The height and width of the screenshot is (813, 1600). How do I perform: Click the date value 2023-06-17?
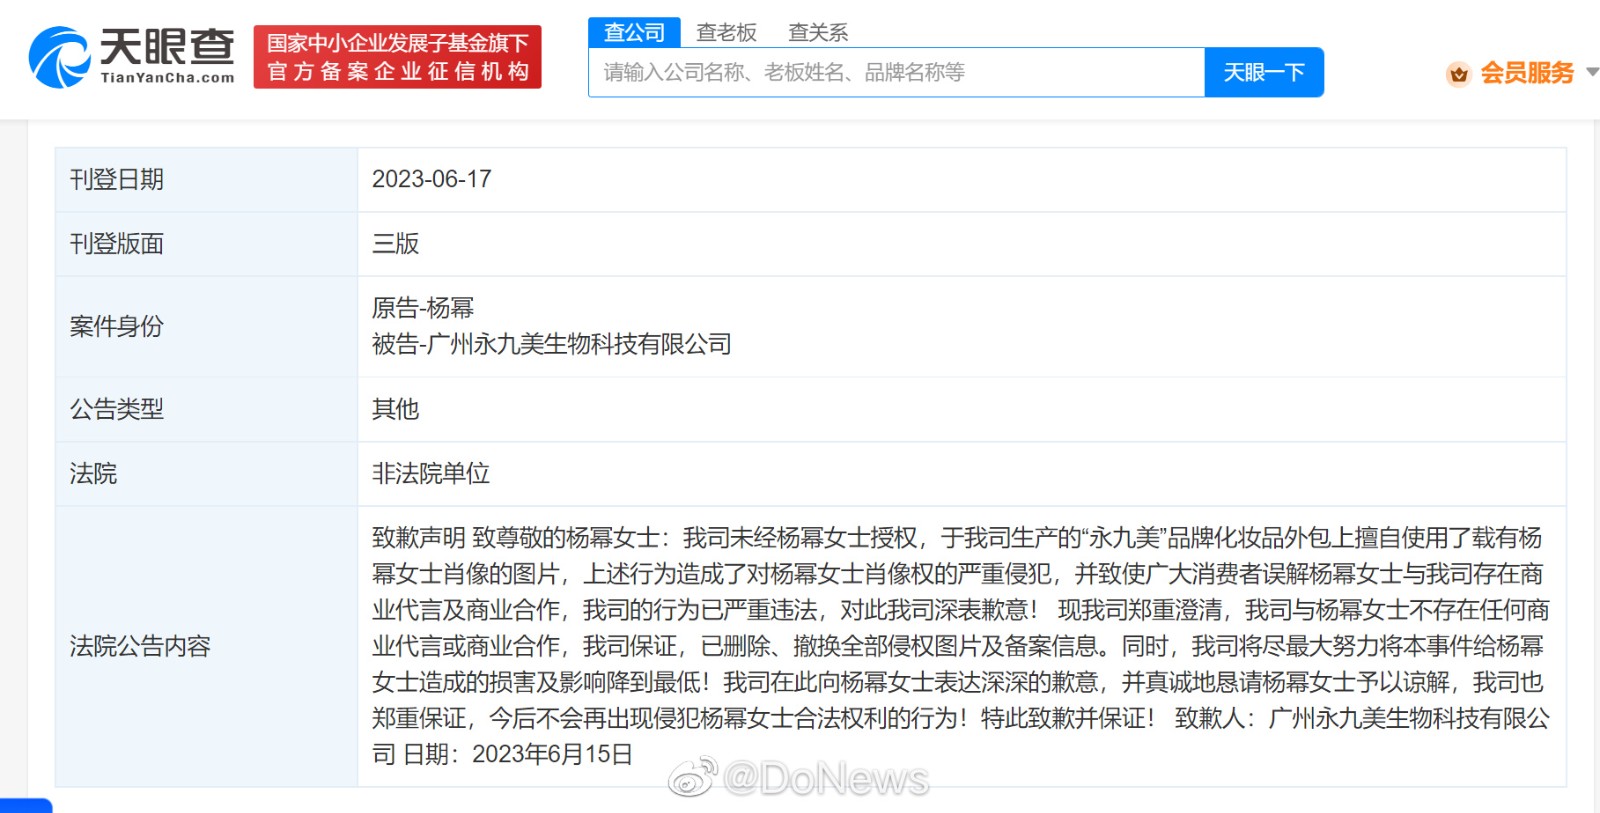tap(432, 179)
